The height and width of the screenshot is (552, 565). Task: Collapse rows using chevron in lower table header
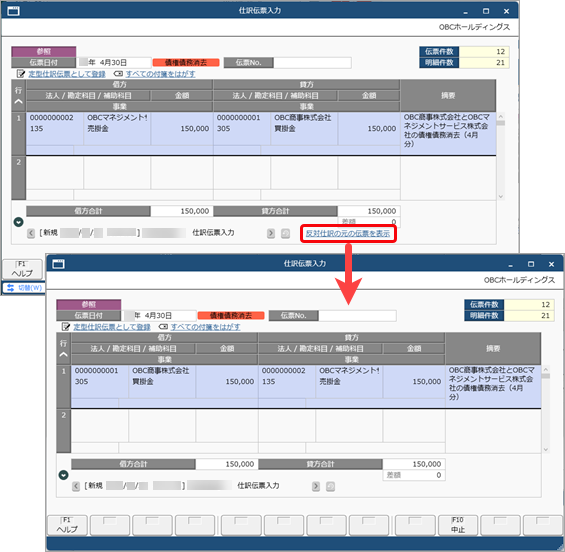[63, 355]
